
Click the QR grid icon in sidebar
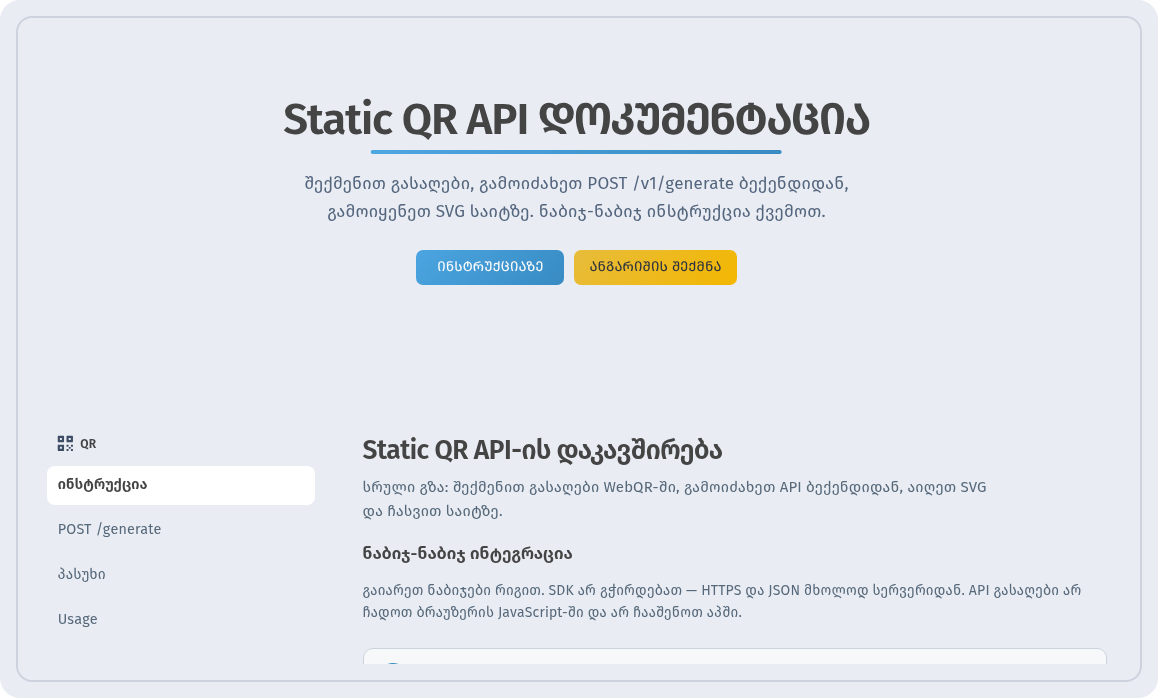pos(65,443)
